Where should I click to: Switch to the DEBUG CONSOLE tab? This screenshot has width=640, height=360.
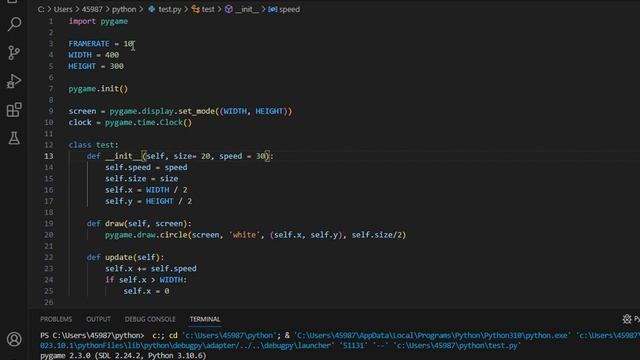pyautogui.click(x=150, y=319)
